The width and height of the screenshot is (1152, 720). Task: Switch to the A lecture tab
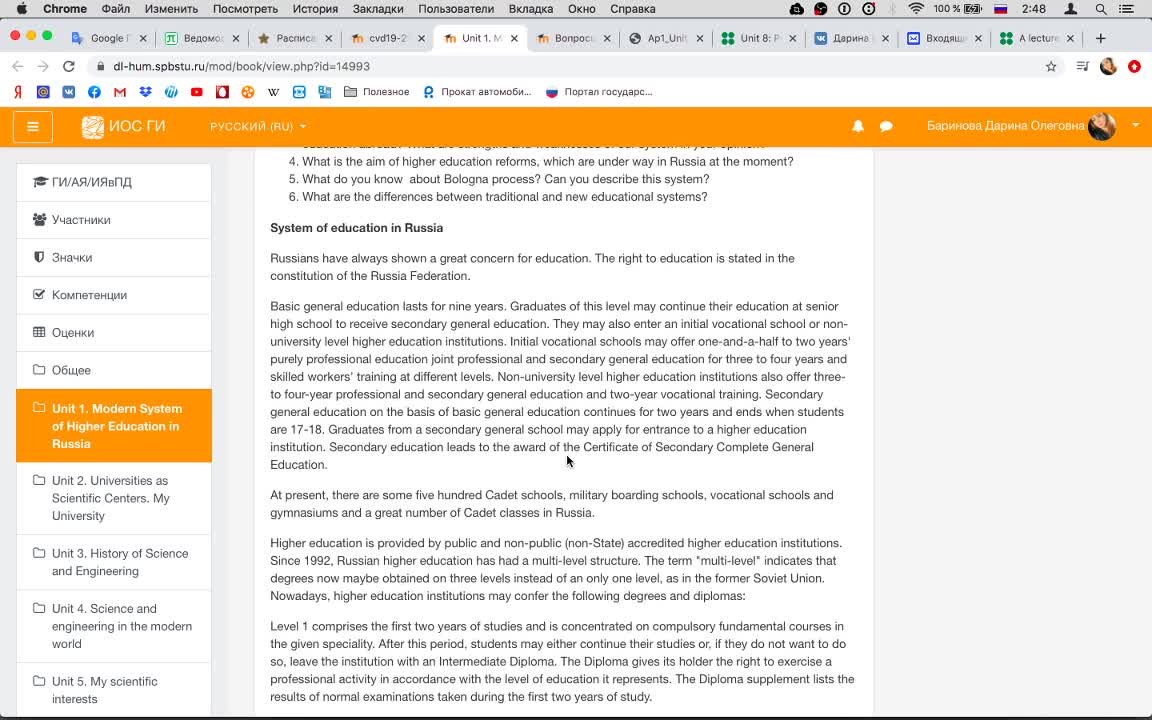click(x=1035, y=38)
